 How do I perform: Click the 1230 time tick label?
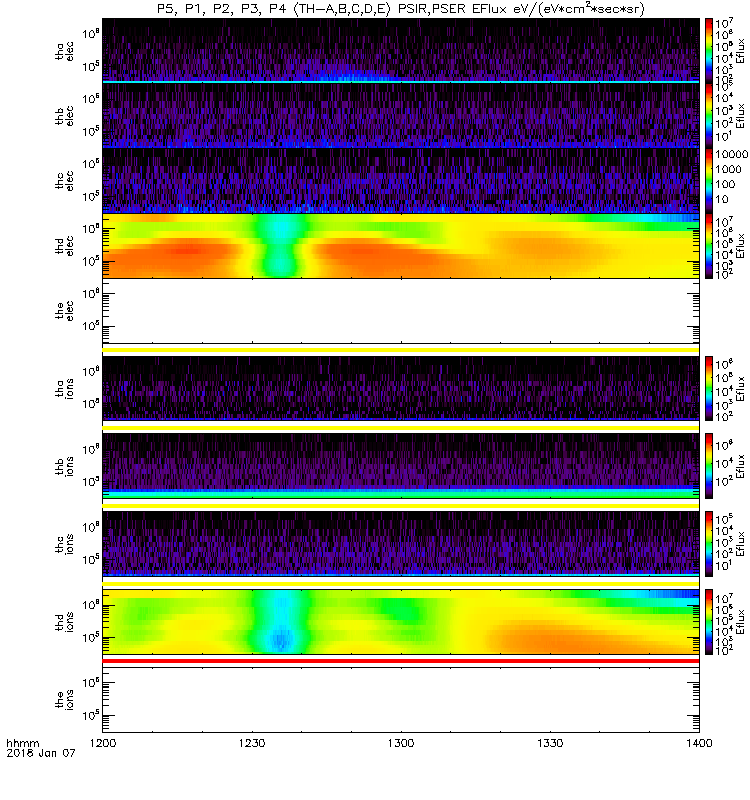[x=252, y=743]
